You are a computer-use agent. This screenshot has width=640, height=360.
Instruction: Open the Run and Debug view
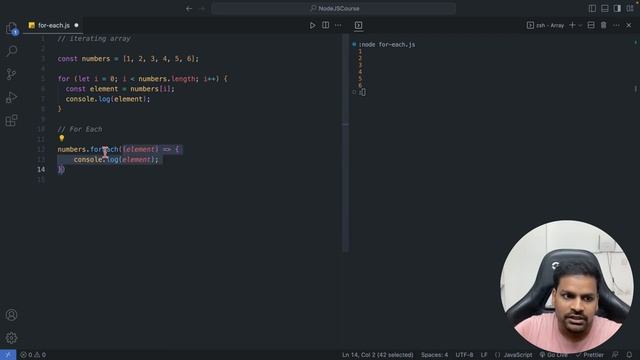pyautogui.click(x=11, y=97)
